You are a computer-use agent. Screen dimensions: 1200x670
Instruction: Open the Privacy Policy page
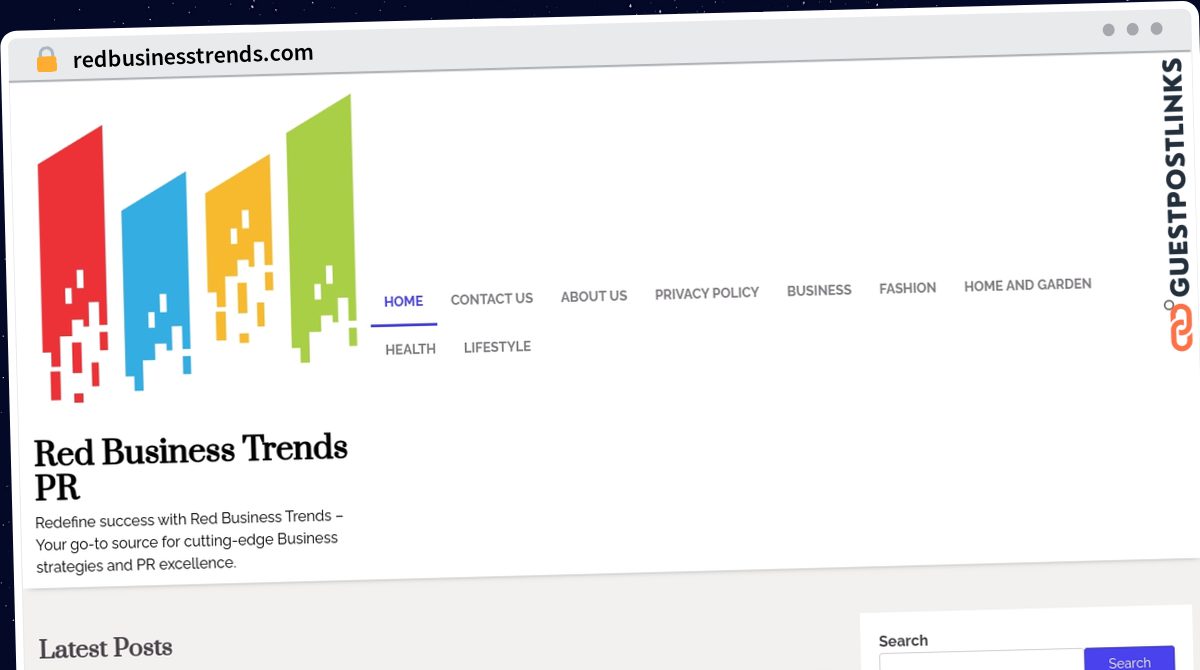click(x=707, y=293)
